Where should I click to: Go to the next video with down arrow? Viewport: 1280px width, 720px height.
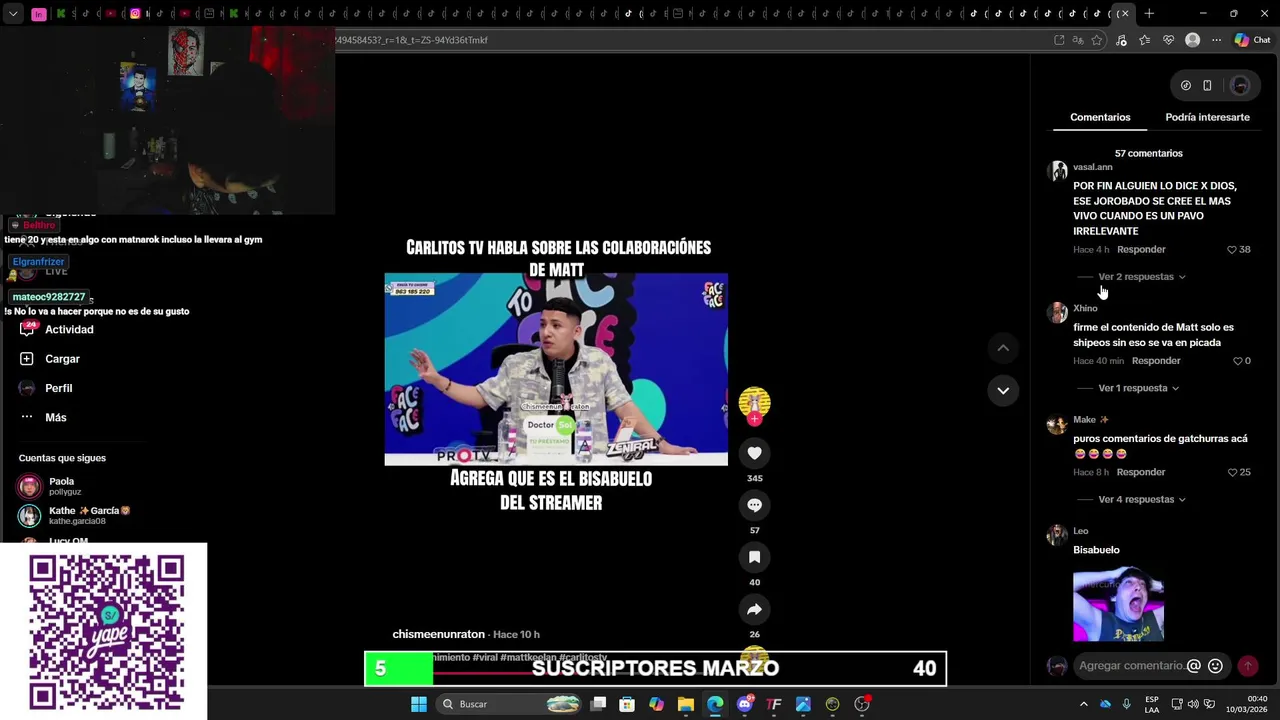click(x=1003, y=390)
